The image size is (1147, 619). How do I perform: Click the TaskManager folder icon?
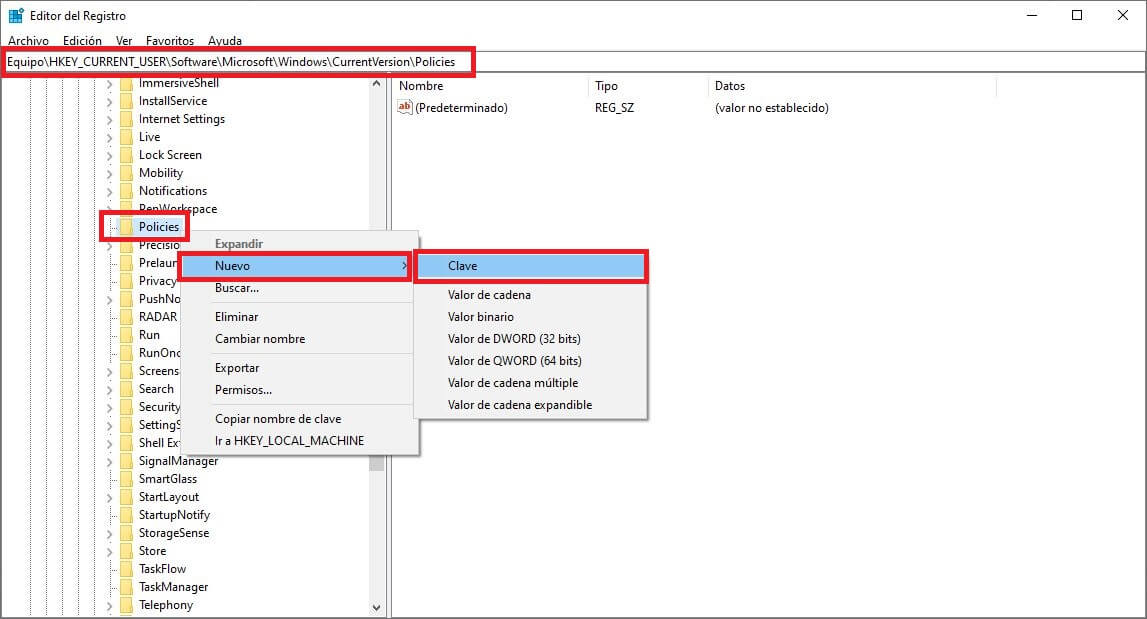point(126,587)
